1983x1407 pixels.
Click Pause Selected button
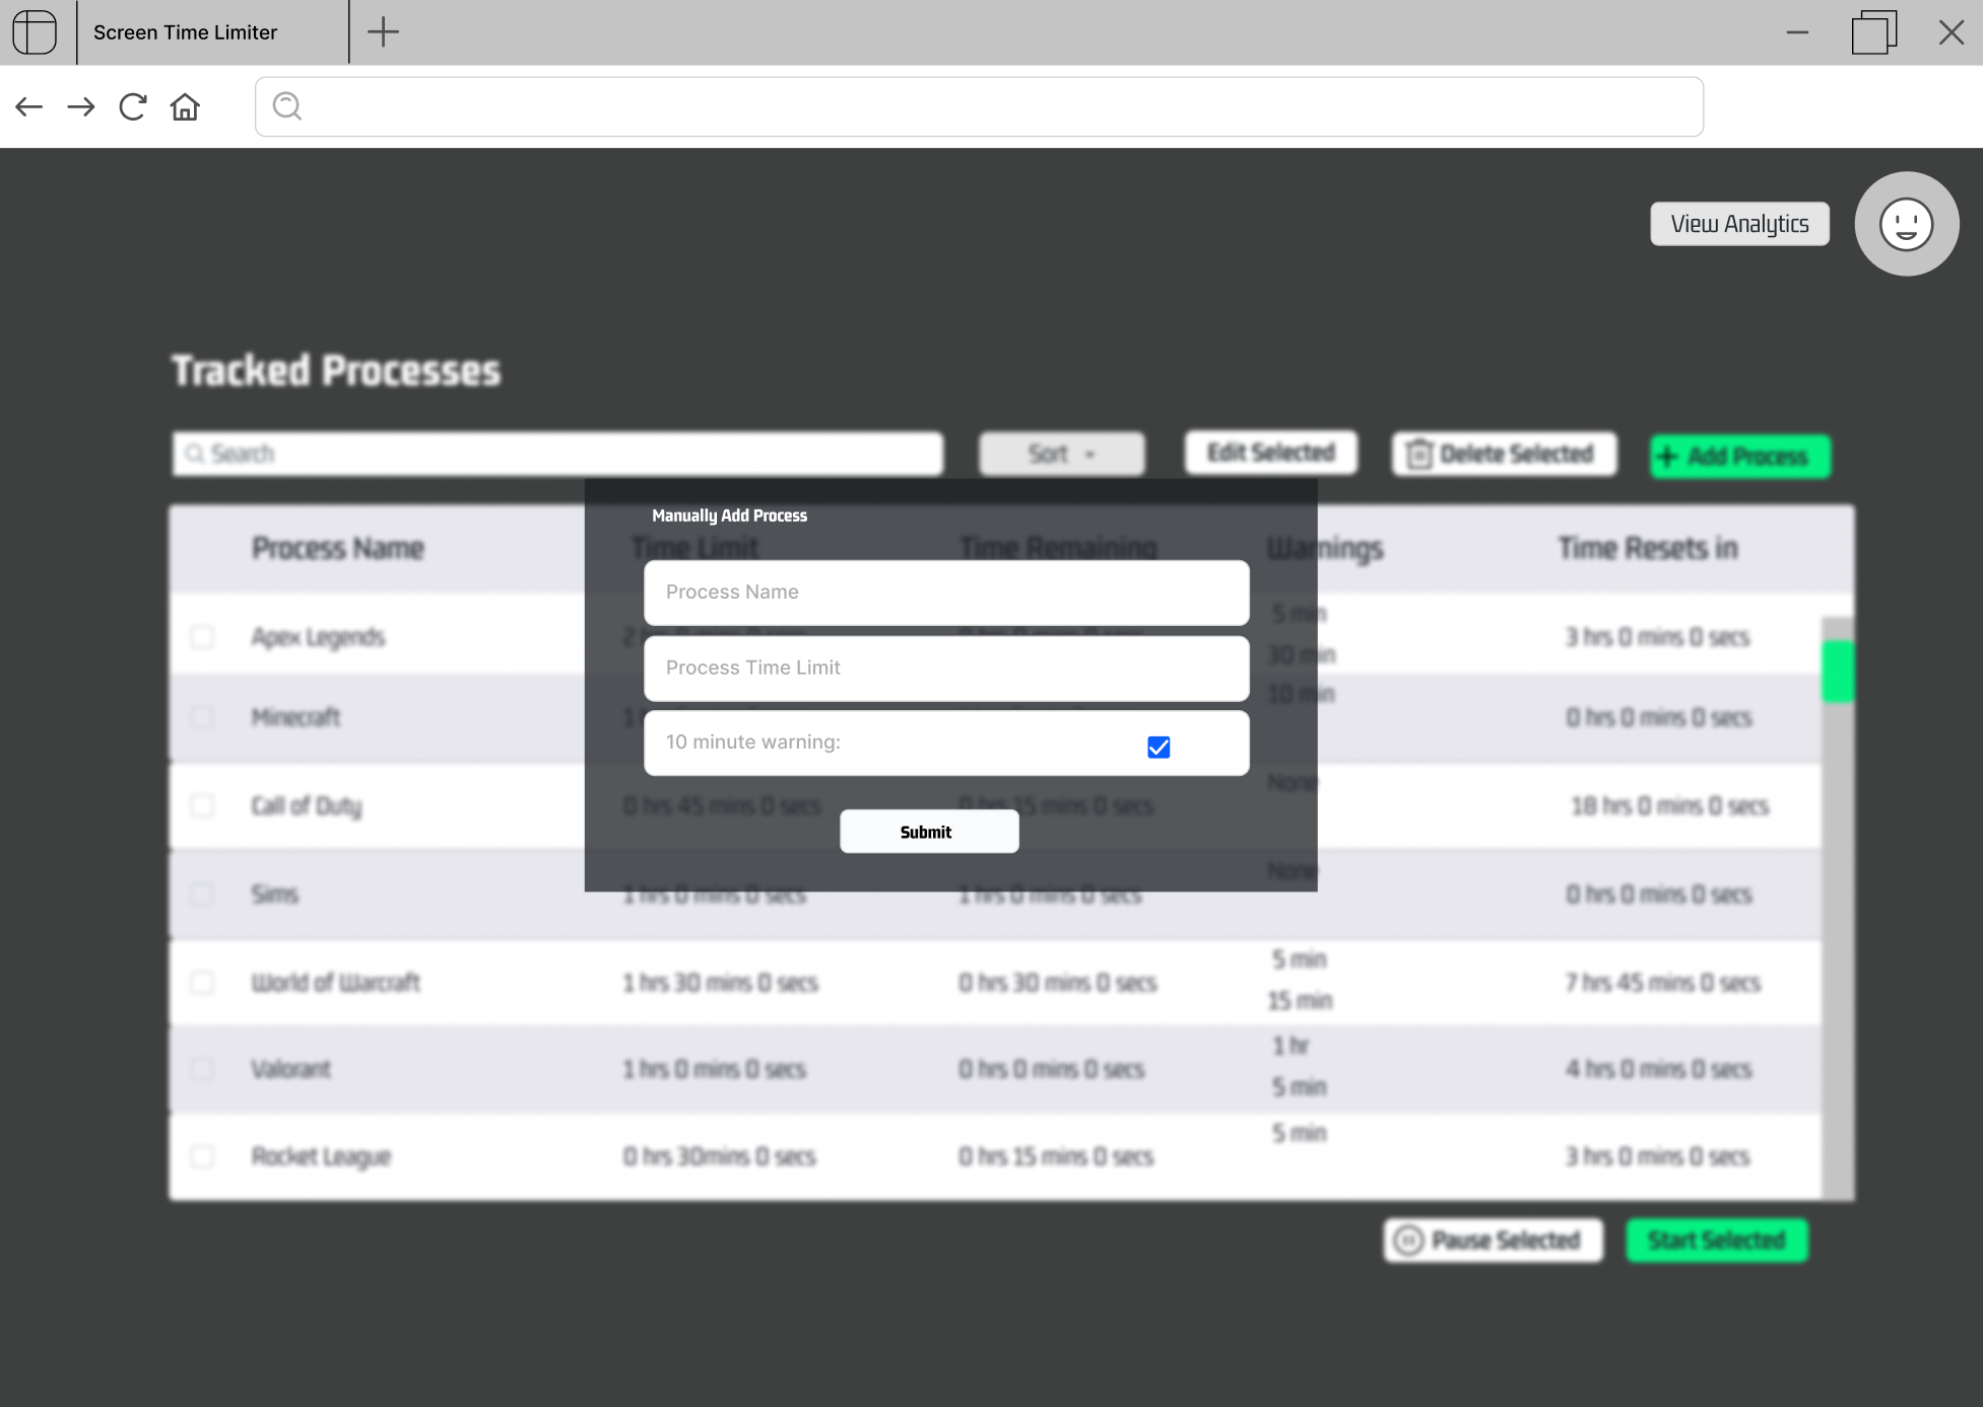point(1492,1240)
